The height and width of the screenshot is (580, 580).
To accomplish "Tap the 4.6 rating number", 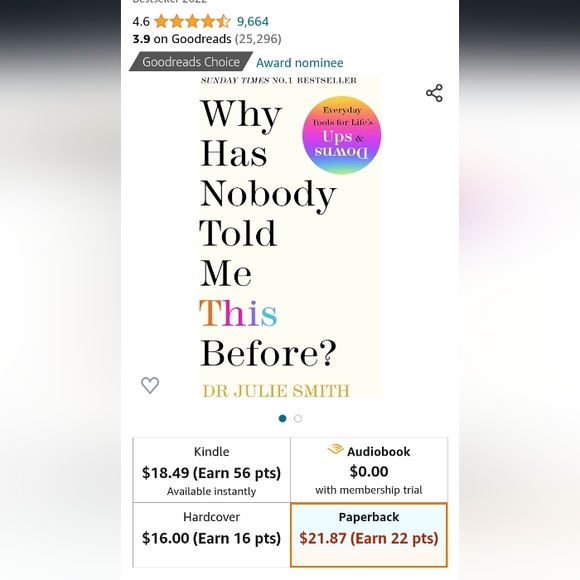I will 141,21.
